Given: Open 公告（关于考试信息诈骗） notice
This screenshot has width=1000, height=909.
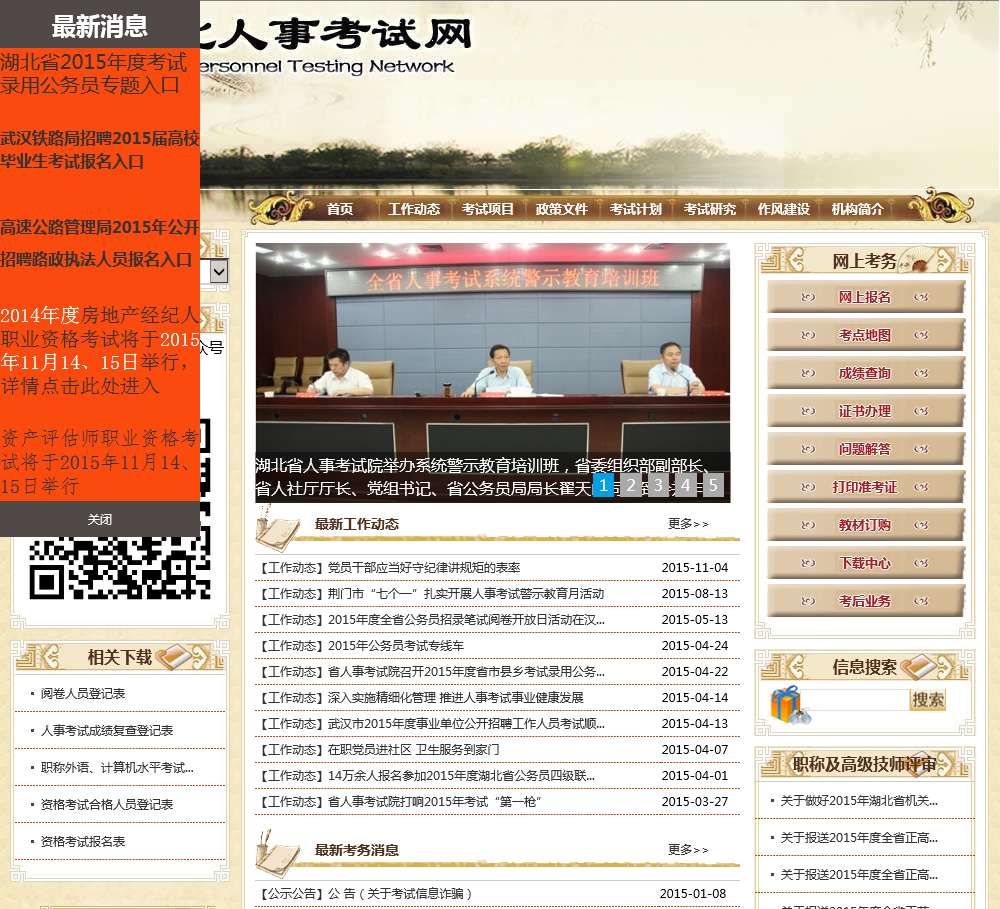Looking at the screenshot, I should [x=400, y=894].
